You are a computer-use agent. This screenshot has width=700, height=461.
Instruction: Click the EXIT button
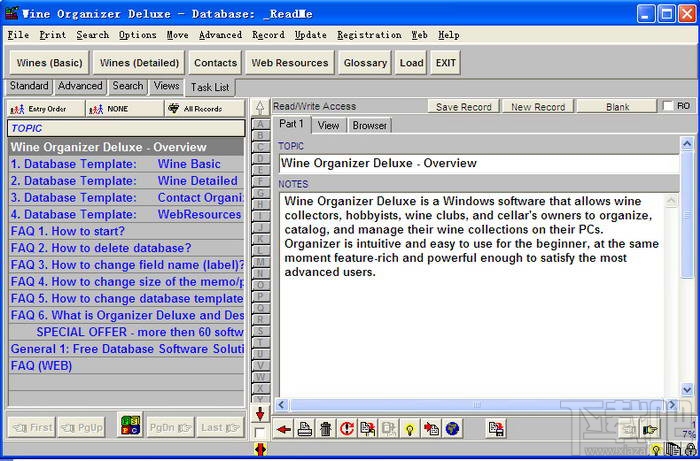click(x=446, y=63)
